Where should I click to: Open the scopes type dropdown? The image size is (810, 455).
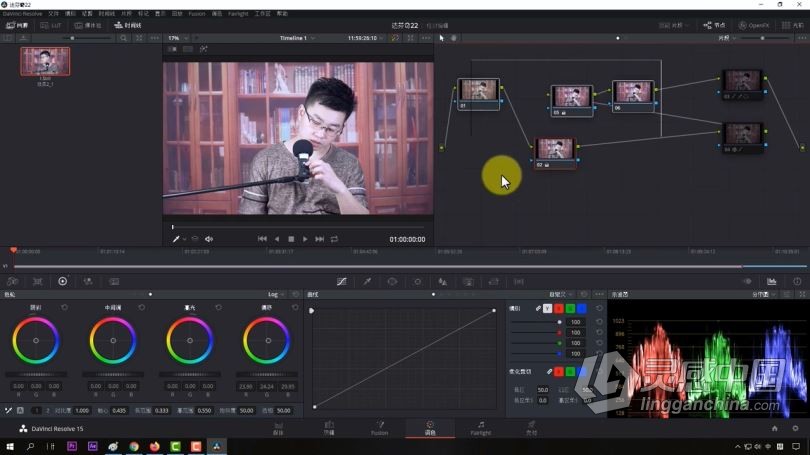click(764, 294)
